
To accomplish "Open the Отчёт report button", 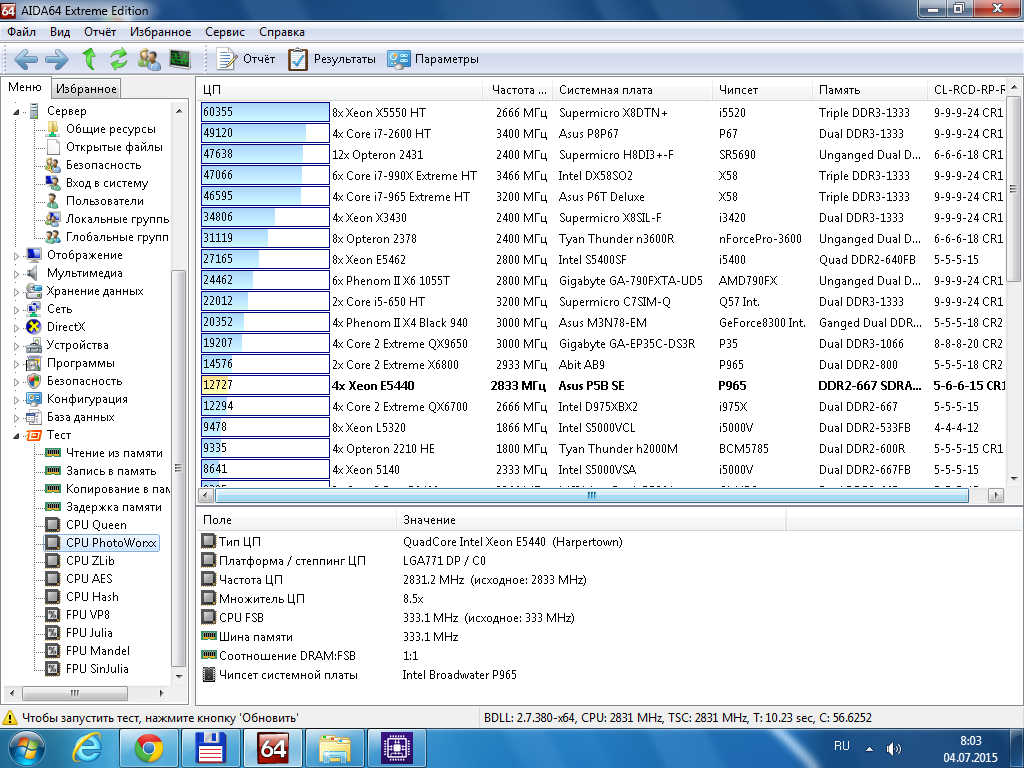I will tap(246, 59).
